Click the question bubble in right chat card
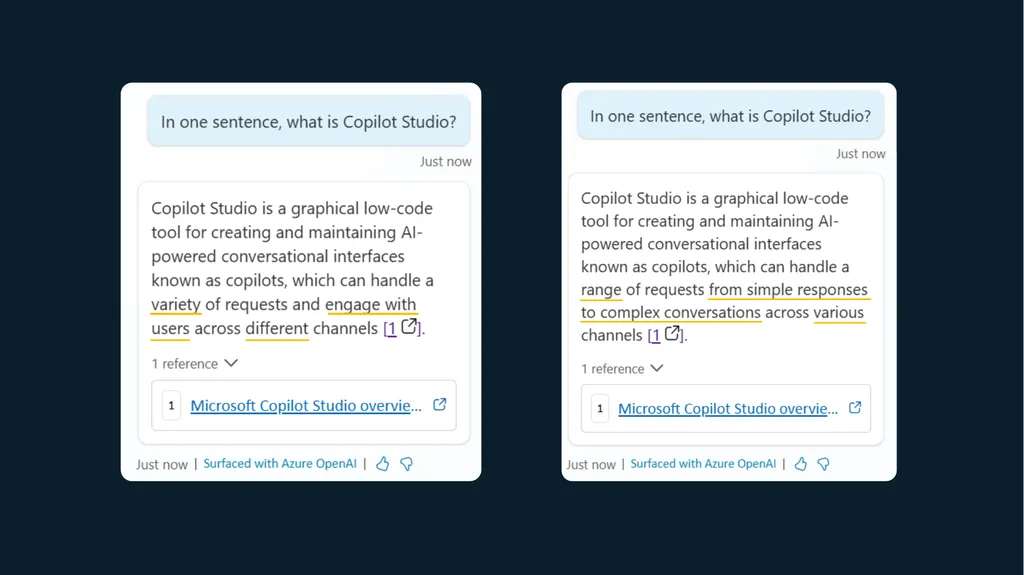The image size is (1024, 575). click(730, 116)
